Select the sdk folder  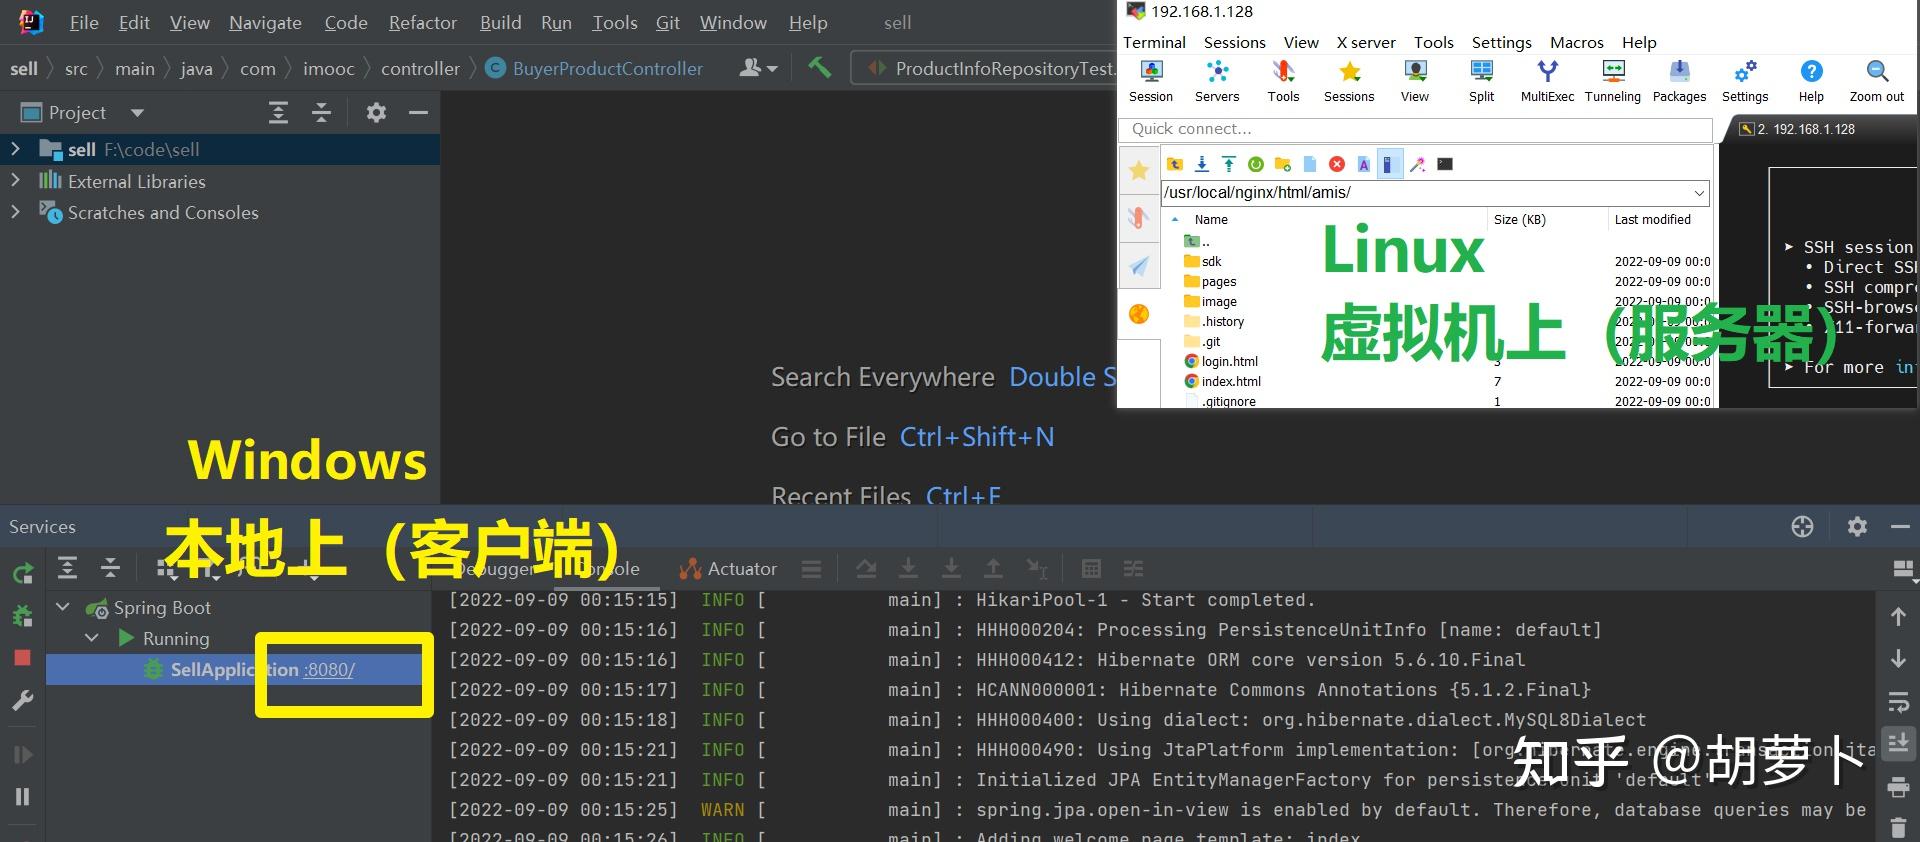[x=1203, y=261]
